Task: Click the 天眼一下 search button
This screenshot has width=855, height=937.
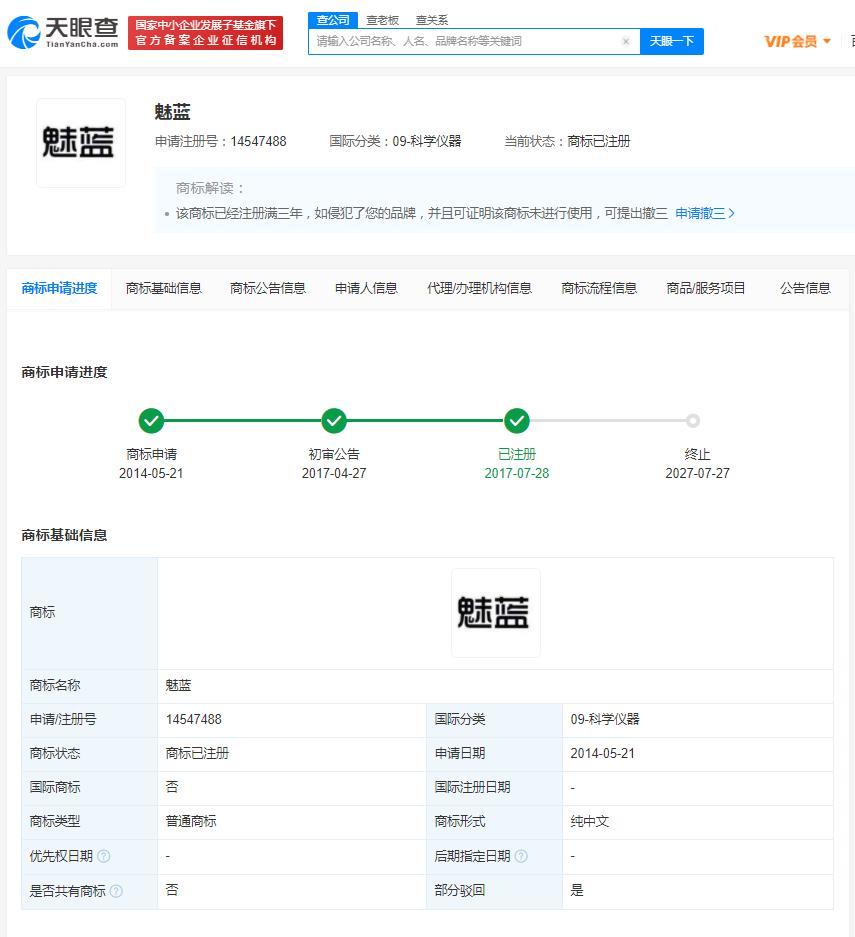Action: coord(671,41)
